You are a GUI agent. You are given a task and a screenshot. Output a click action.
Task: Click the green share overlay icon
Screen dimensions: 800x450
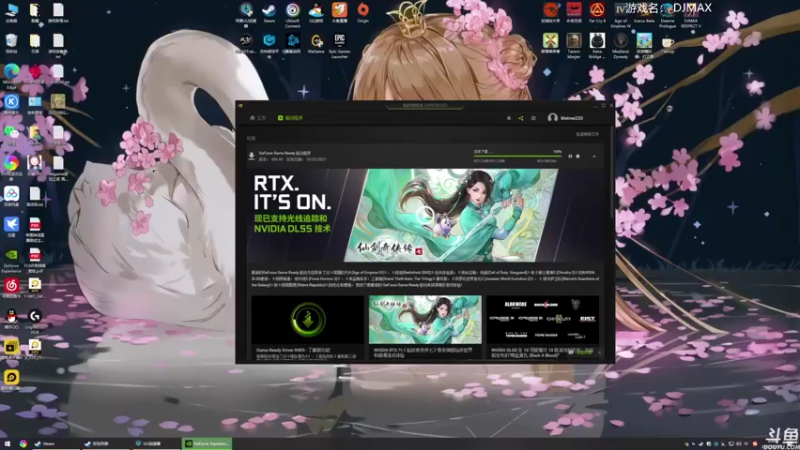point(521,118)
